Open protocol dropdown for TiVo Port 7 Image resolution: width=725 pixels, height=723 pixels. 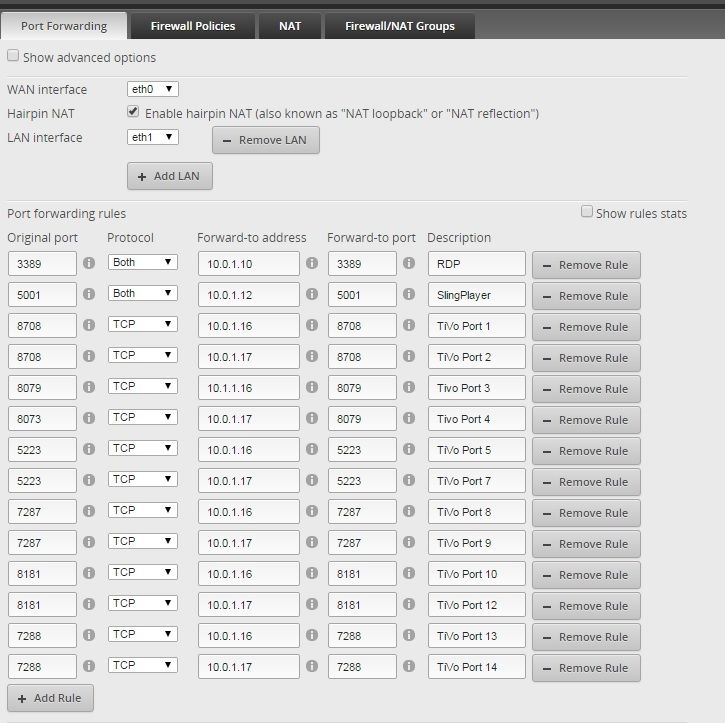142,479
